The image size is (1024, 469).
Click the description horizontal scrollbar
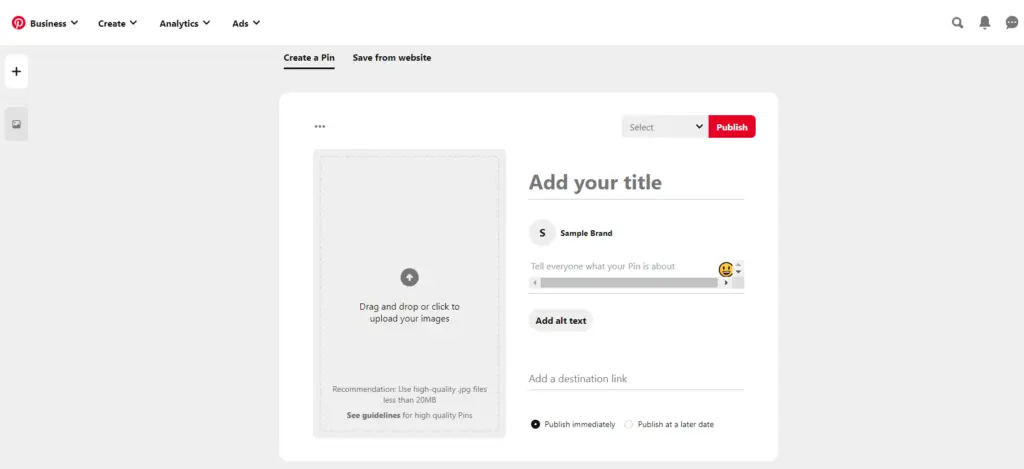coord(628,283)
